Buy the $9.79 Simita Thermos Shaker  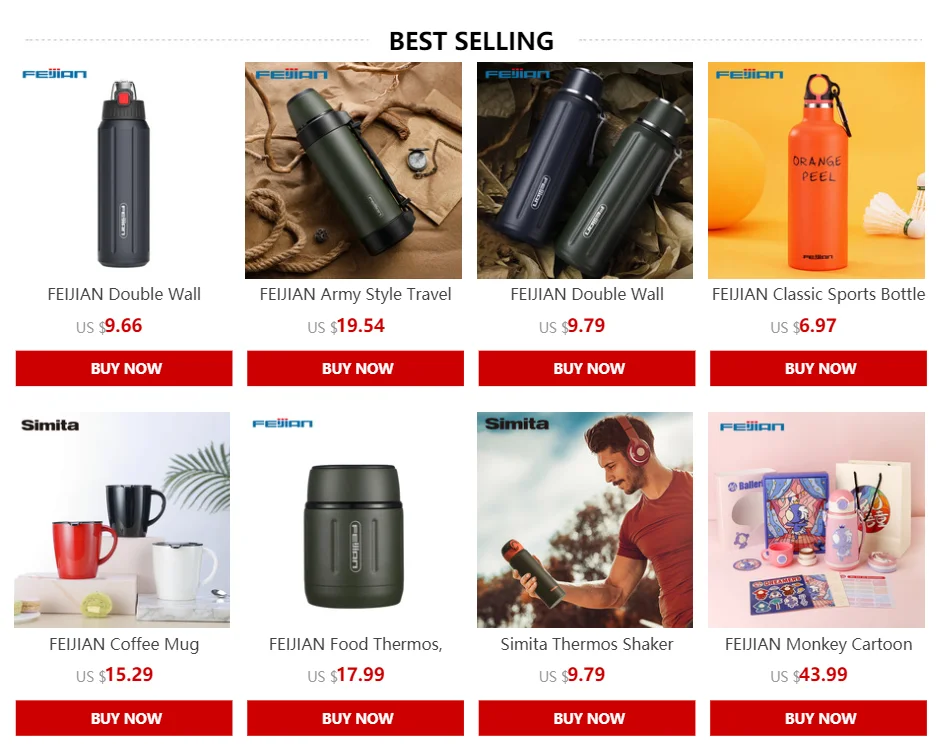[587, 718]
